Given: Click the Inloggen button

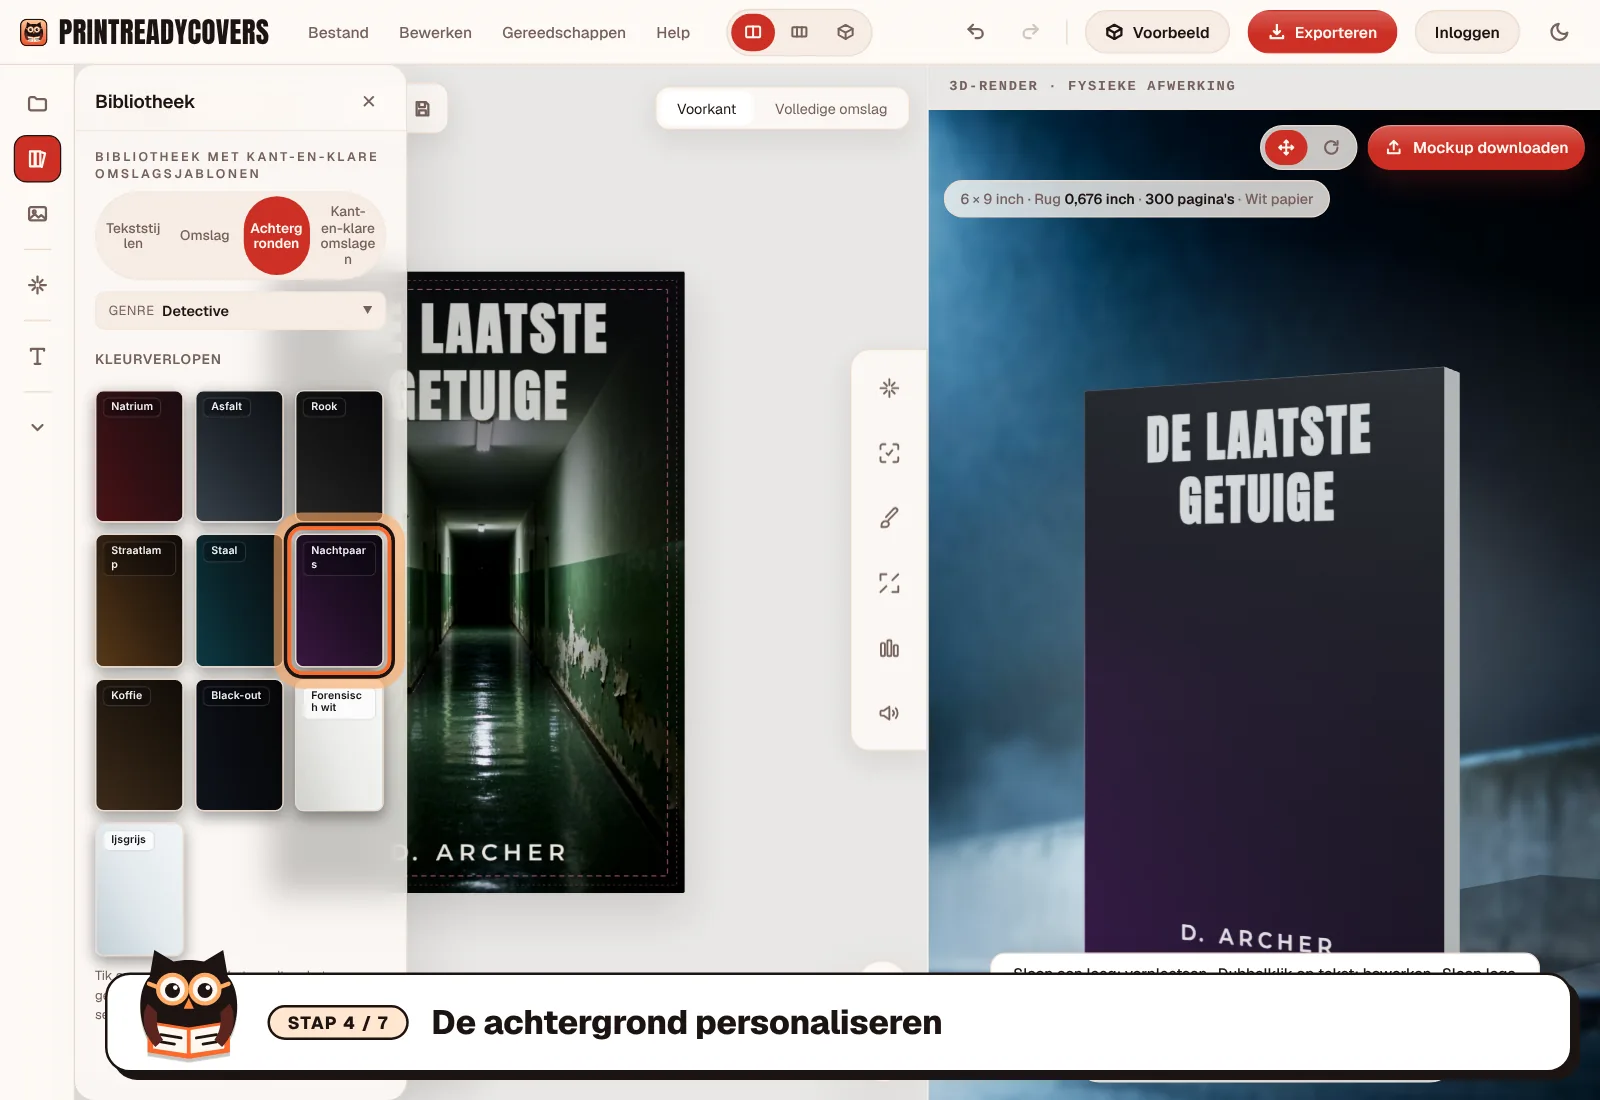Looking at the screenshot, I should [x=1467, y=32].
